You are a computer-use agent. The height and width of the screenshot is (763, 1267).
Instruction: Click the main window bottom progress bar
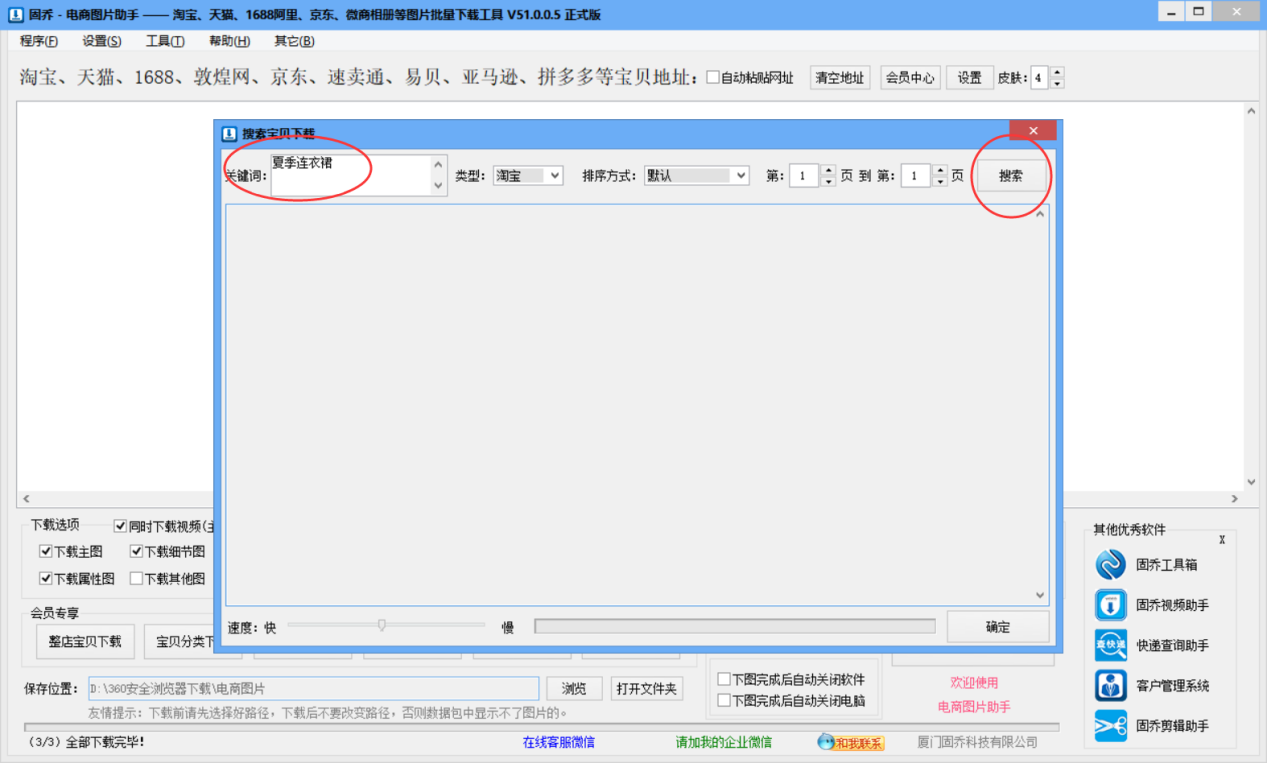point(541,727)
